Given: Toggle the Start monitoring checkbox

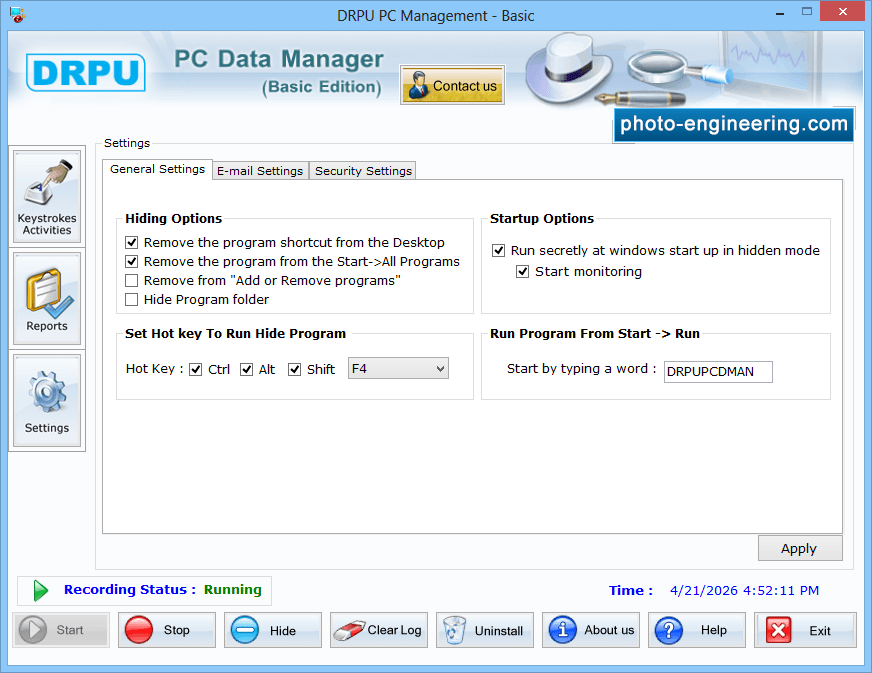Looking at the screenshot, I should click(523, 271).
